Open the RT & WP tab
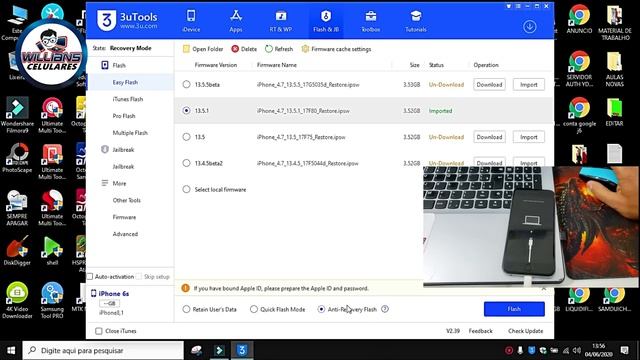This screenshot has height=360, width=640. (281, 21)
